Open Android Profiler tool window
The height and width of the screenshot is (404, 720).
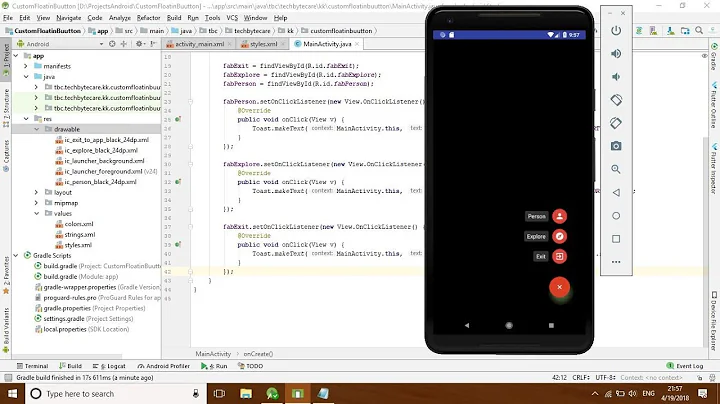[163, 366]
